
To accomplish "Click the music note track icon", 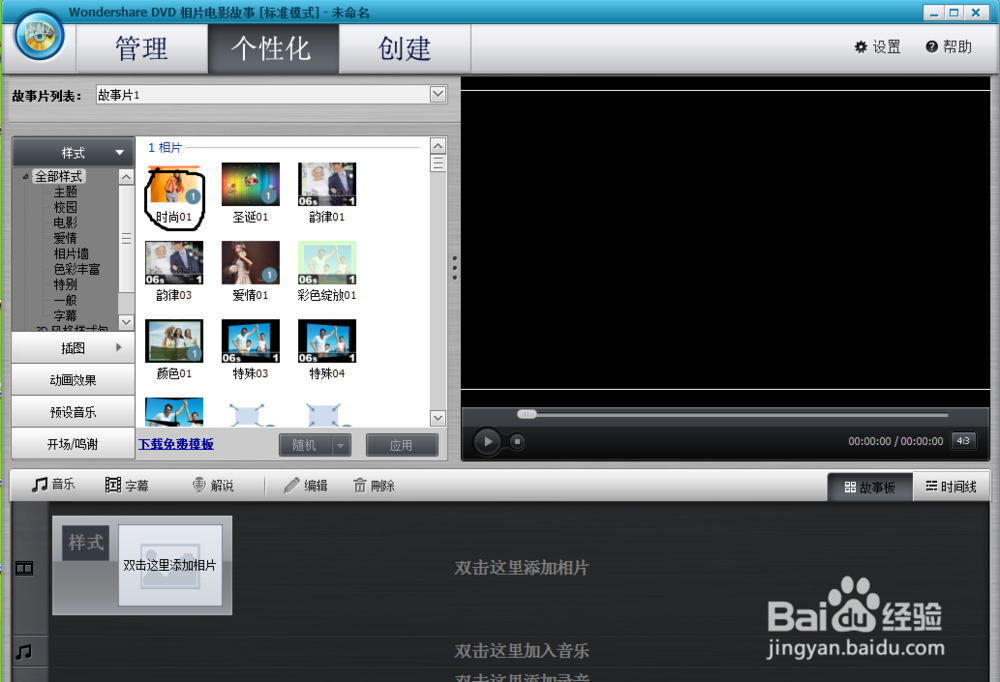I will click(24, 651).
